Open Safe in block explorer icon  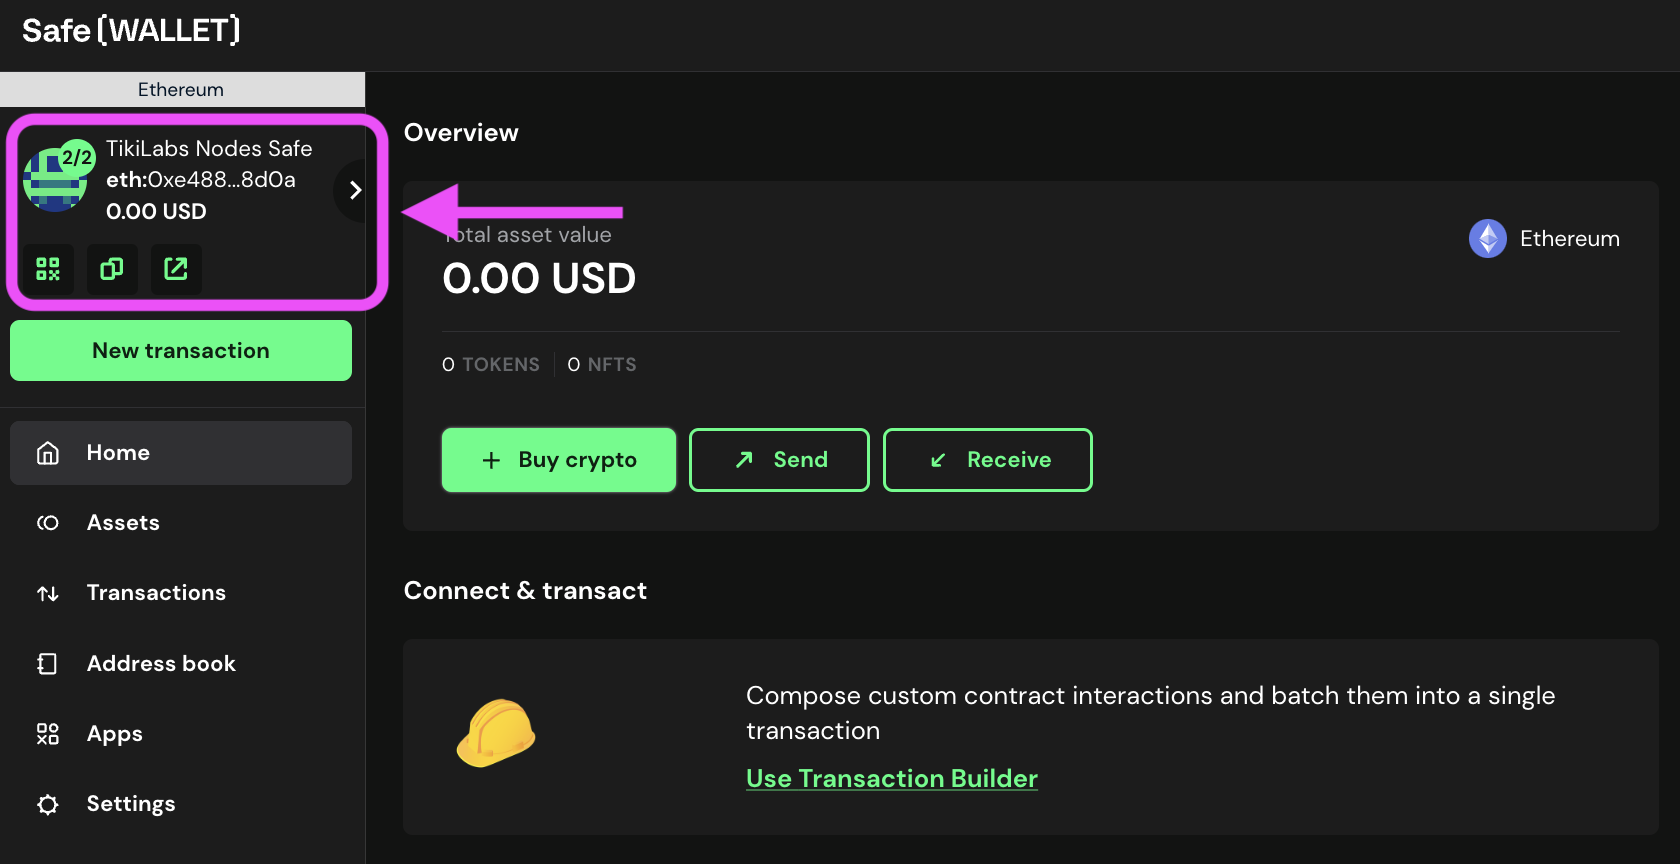[176, 269]
